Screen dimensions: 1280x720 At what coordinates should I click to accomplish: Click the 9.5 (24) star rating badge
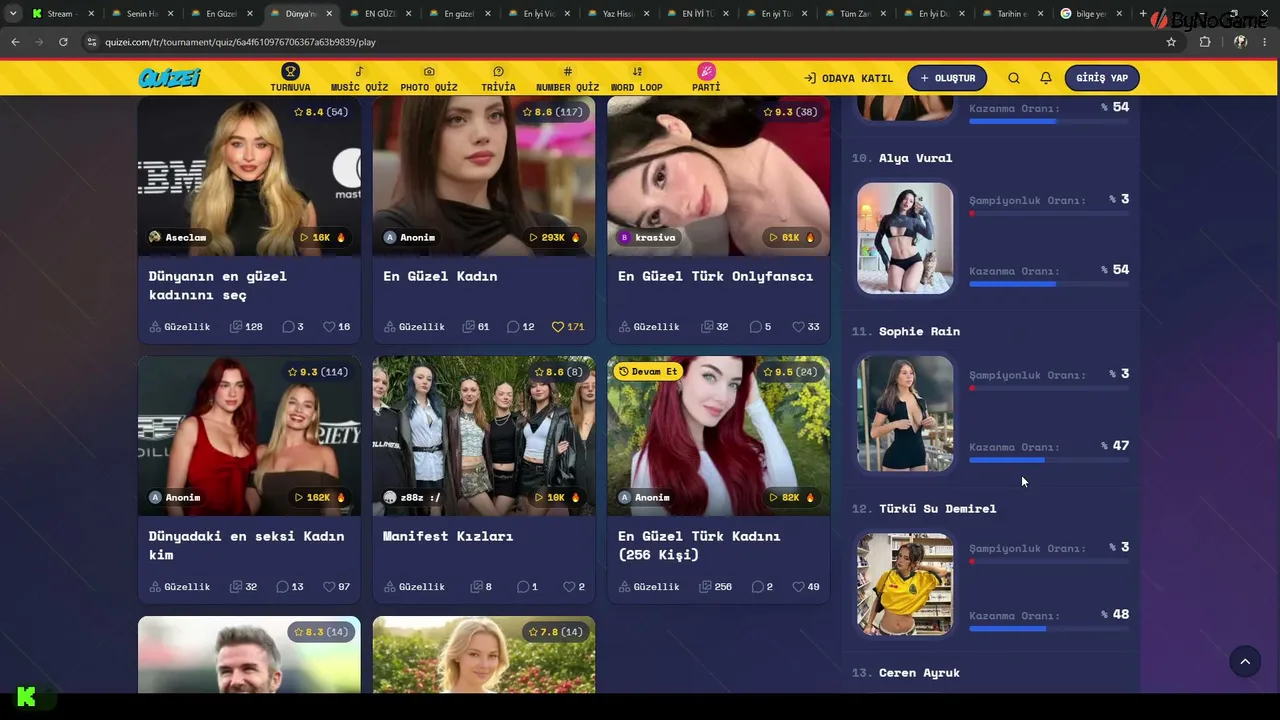point(790,372)
